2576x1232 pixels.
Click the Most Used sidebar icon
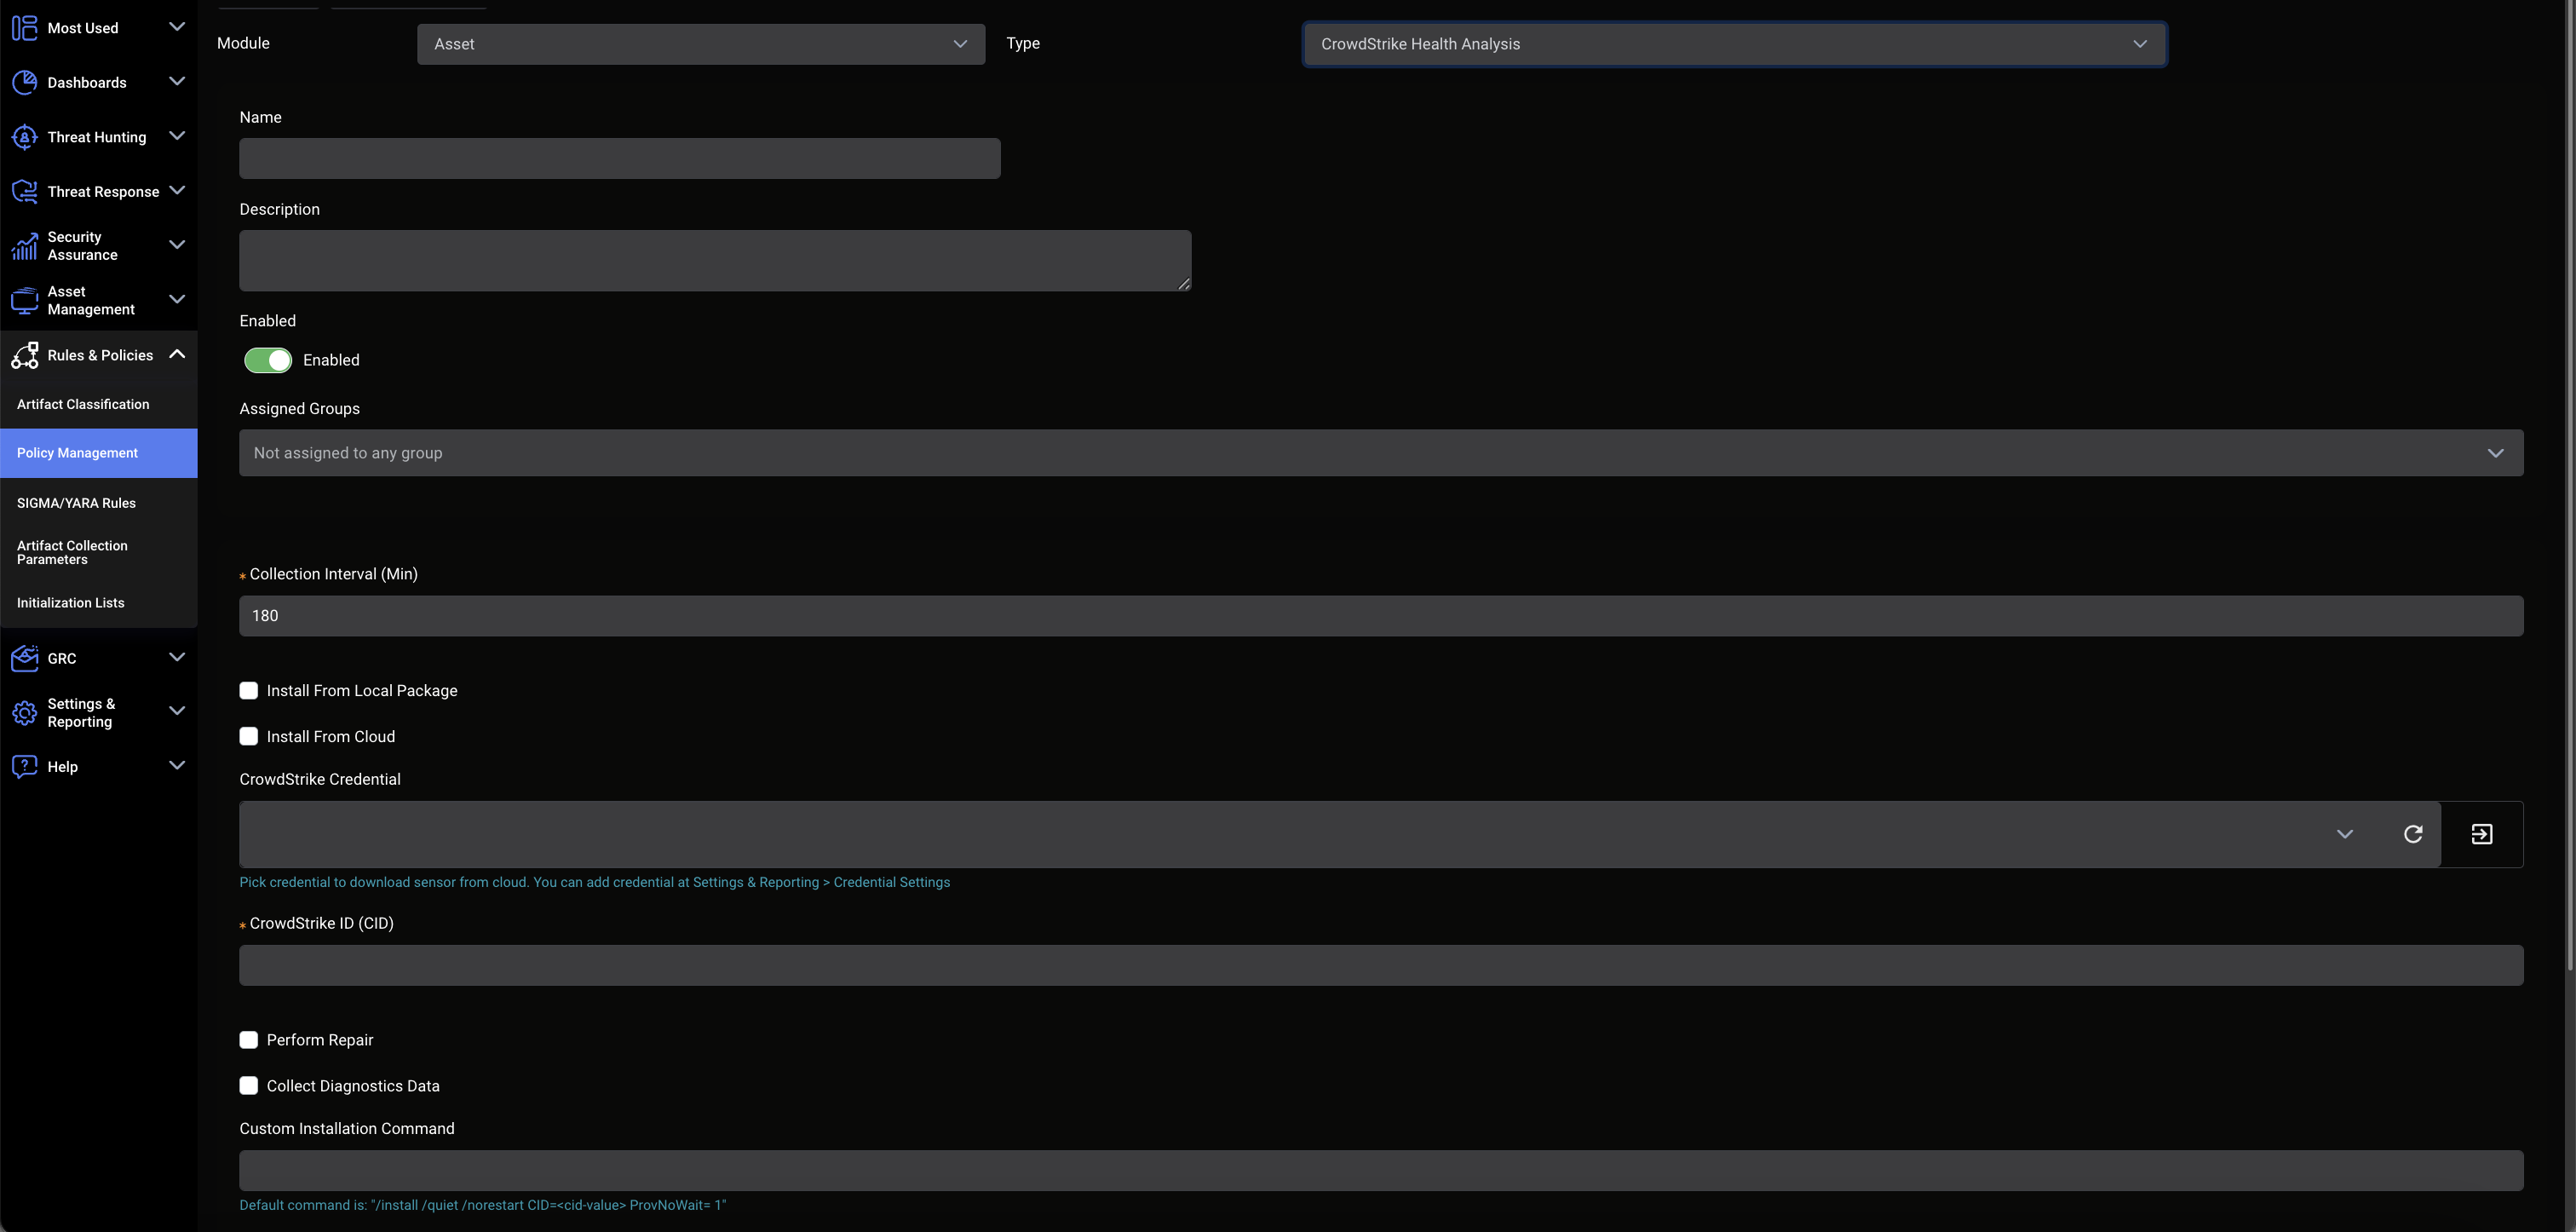(24, 28)
